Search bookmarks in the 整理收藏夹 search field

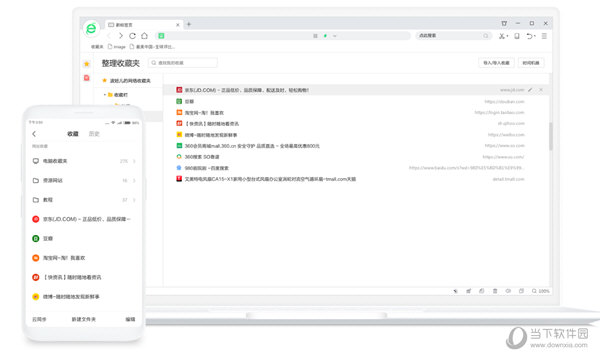183,62
